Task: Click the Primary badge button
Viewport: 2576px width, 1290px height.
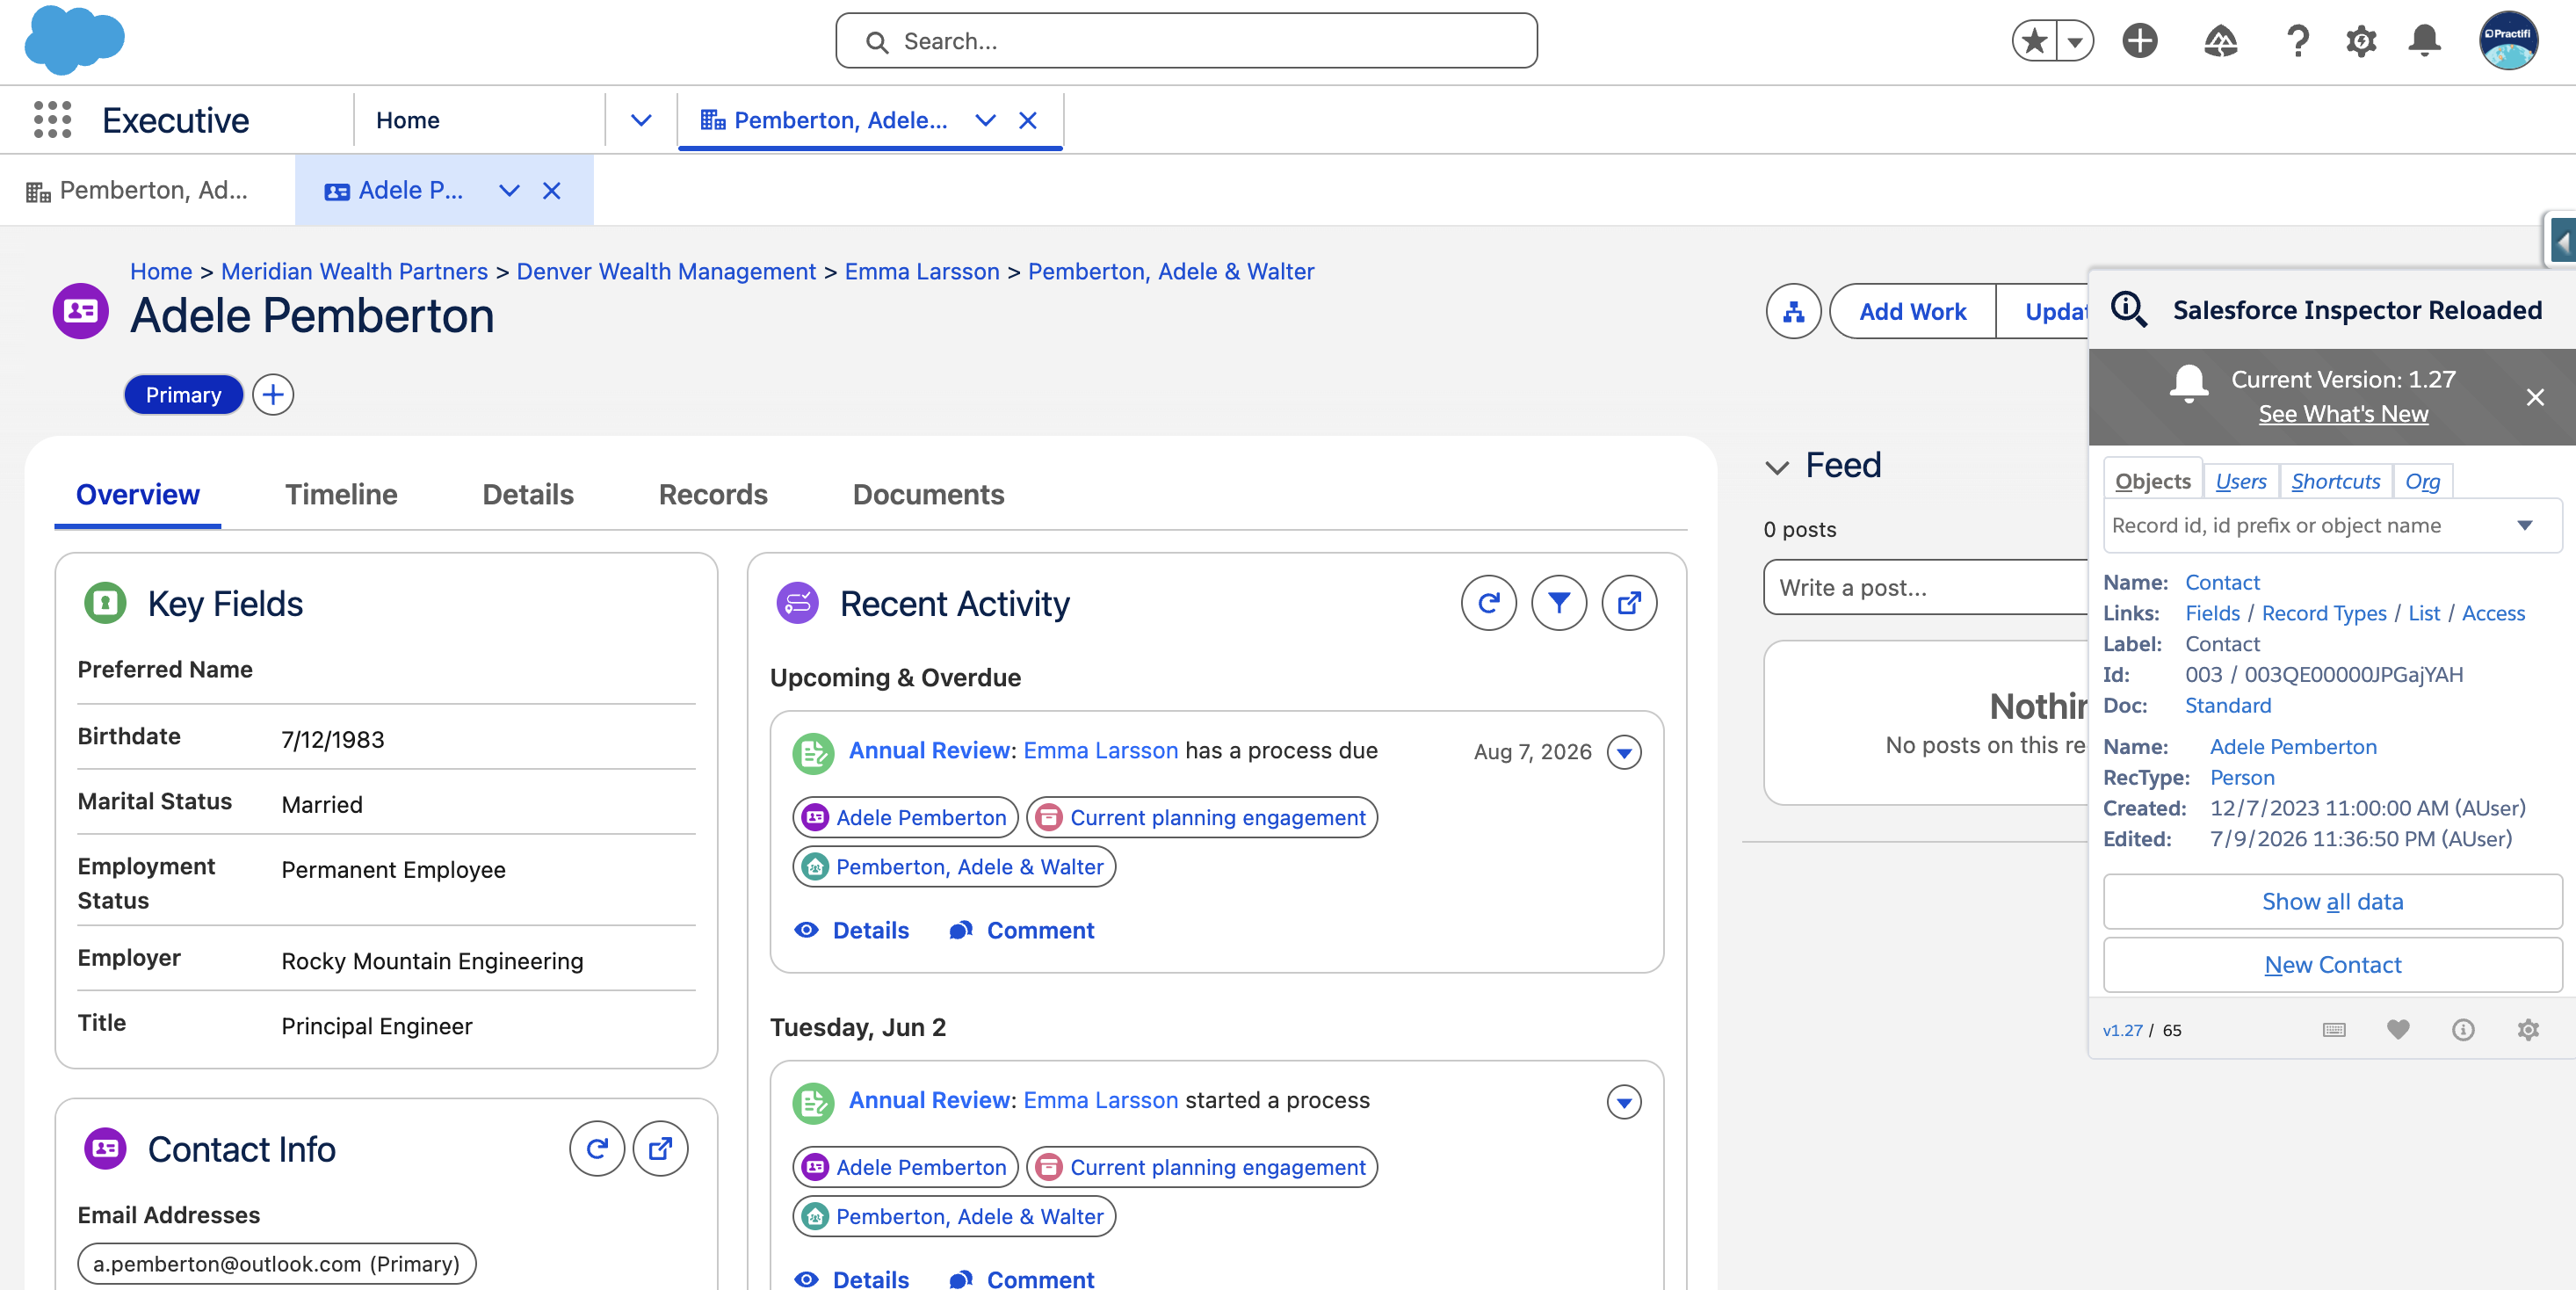Action: click(183, 395)
